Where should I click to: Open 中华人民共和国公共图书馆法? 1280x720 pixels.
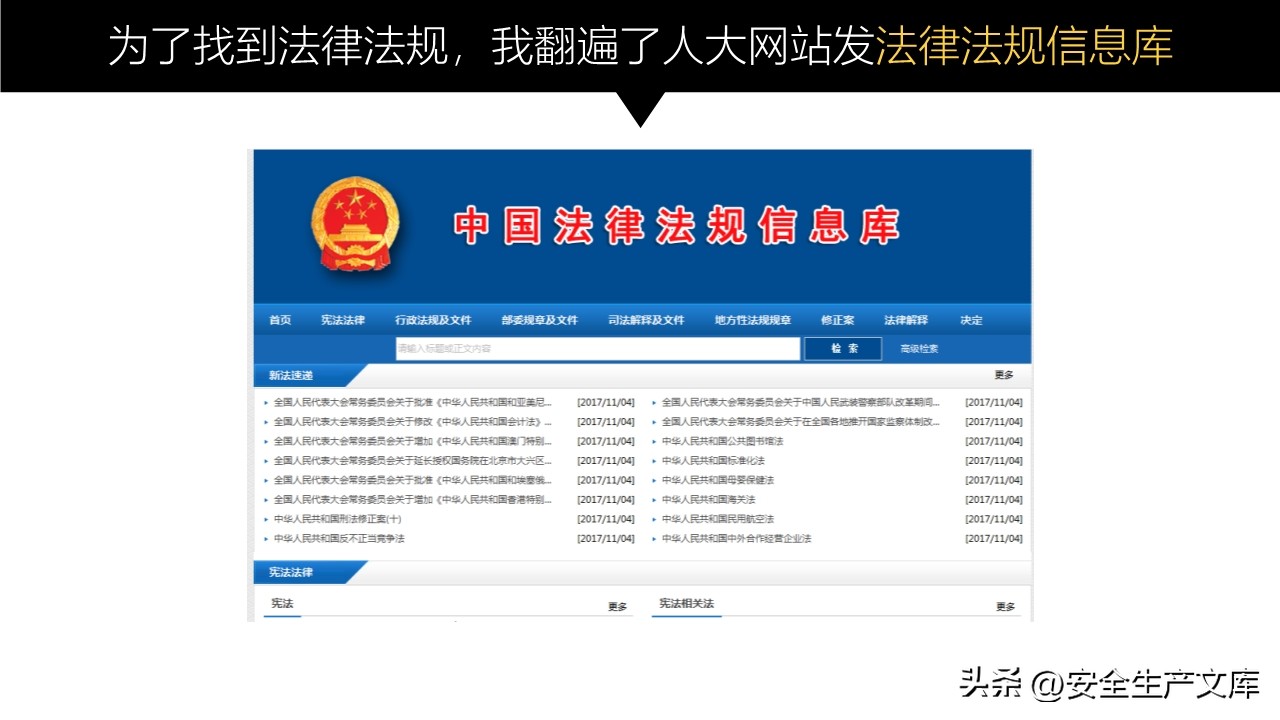click(x=722, y=441)
